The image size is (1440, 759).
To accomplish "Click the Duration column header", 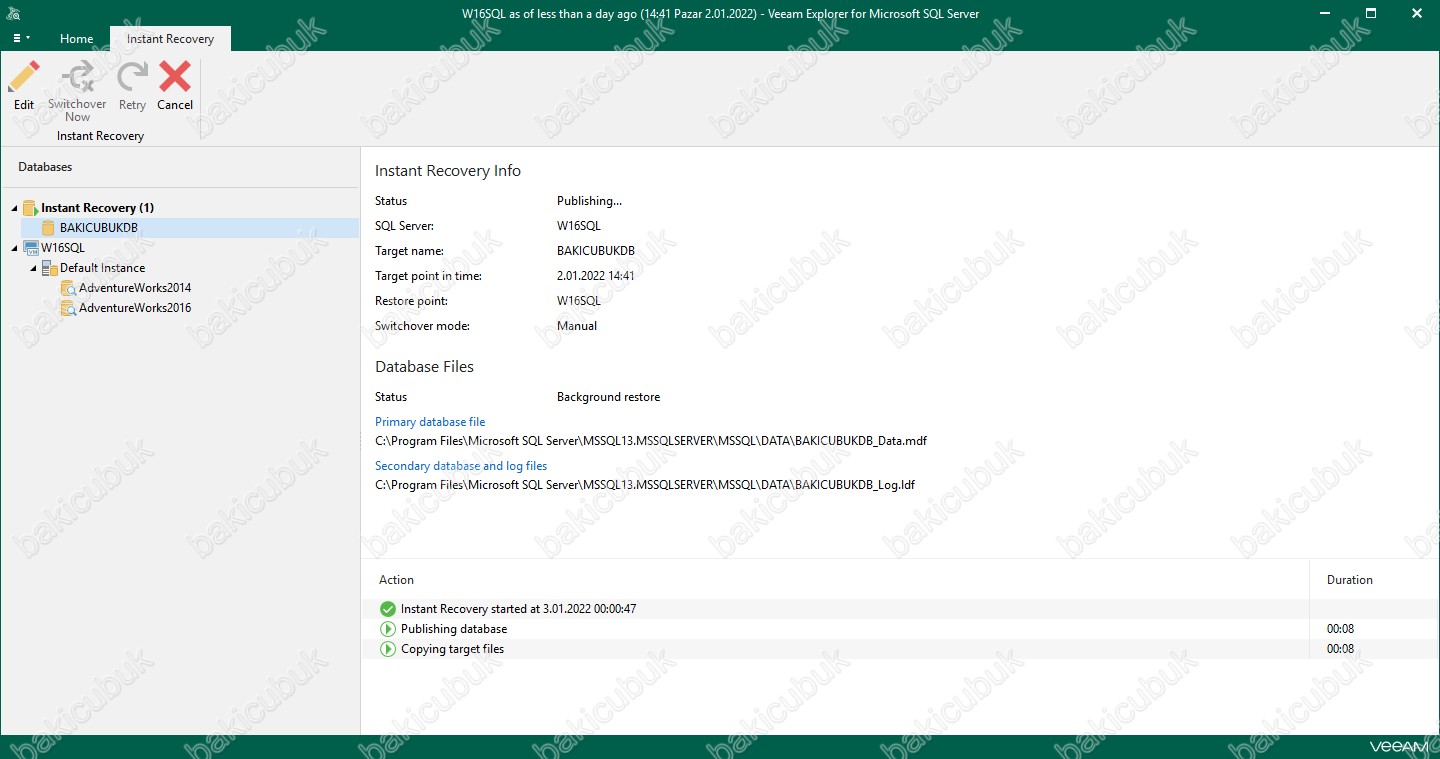I will click(1350, 580).
